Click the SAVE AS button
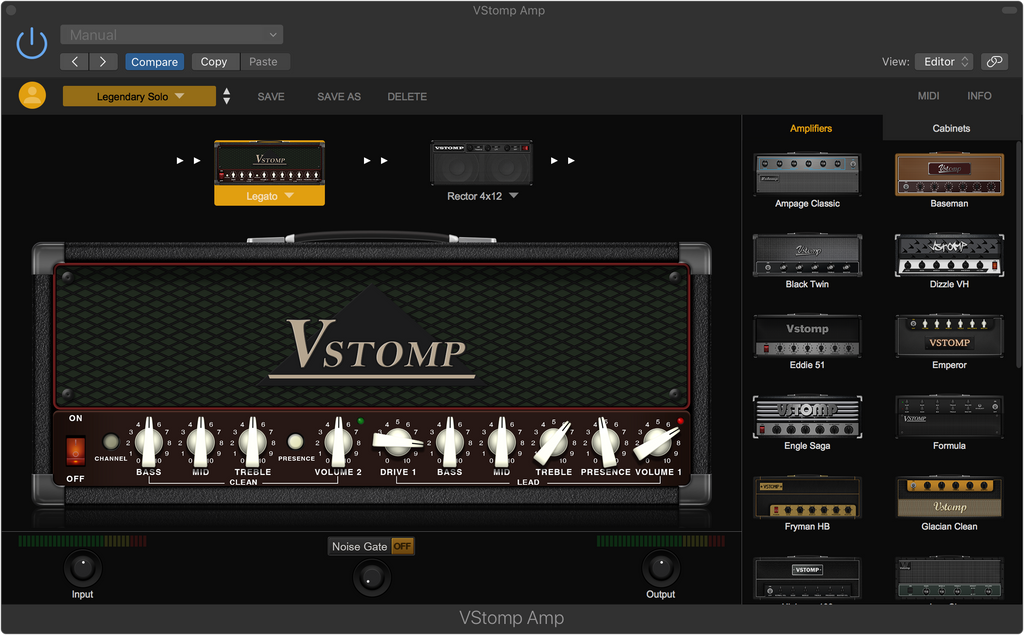Screen dimensions: 1024x635 tap(338, 97)
